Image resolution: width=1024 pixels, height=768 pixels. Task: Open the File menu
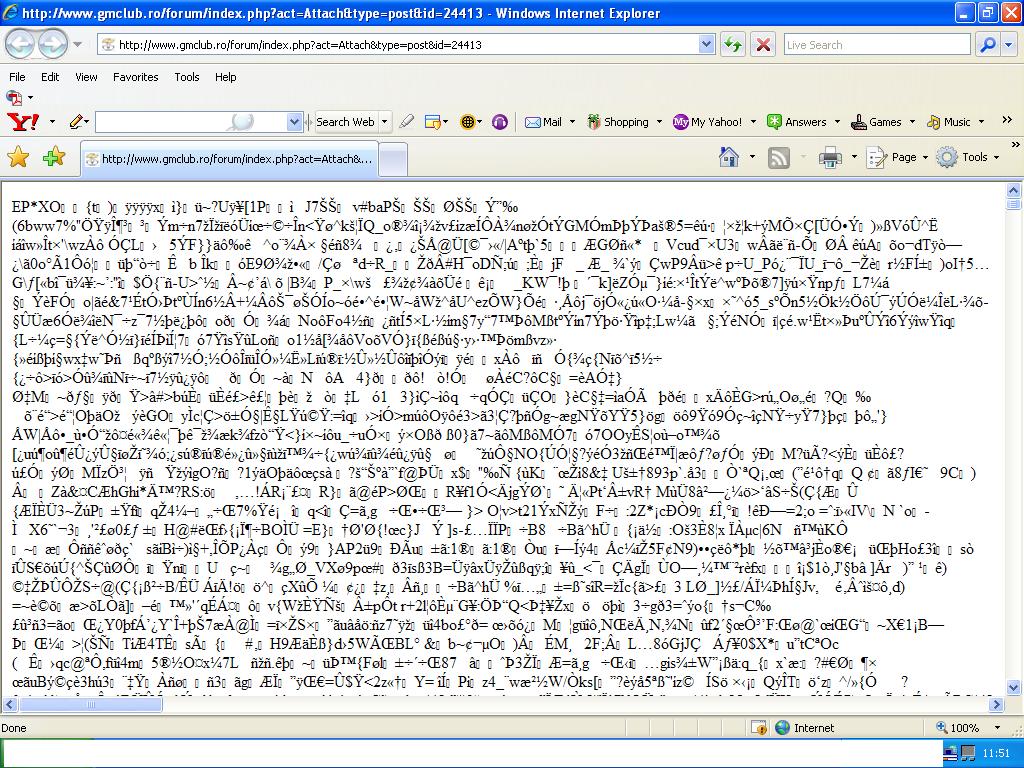point(17,77)
